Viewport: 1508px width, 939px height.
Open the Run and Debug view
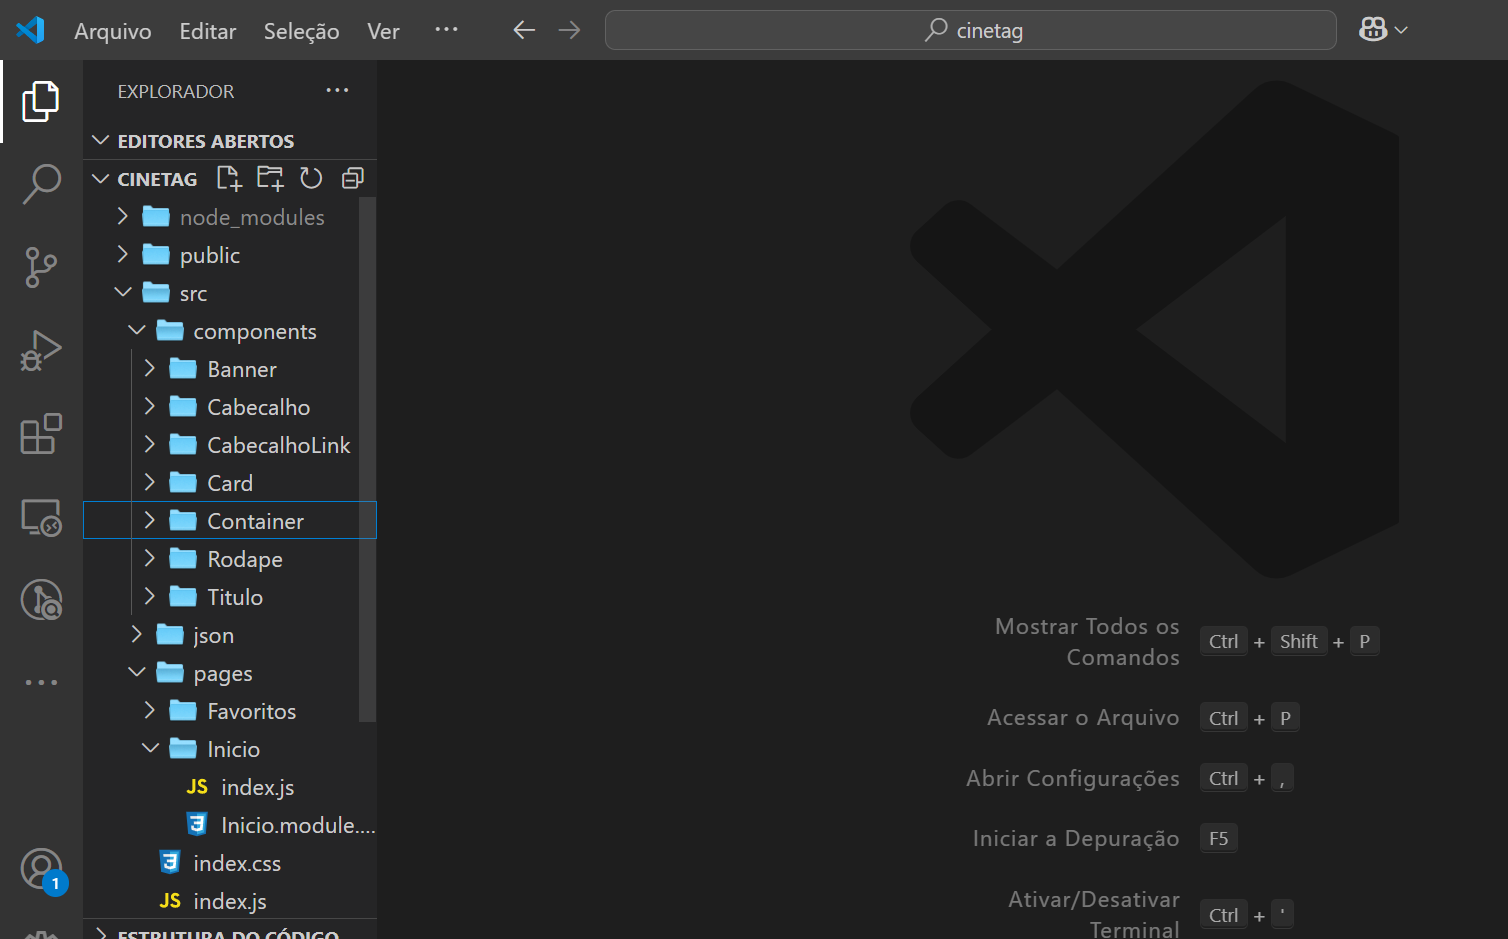point(41,351)
